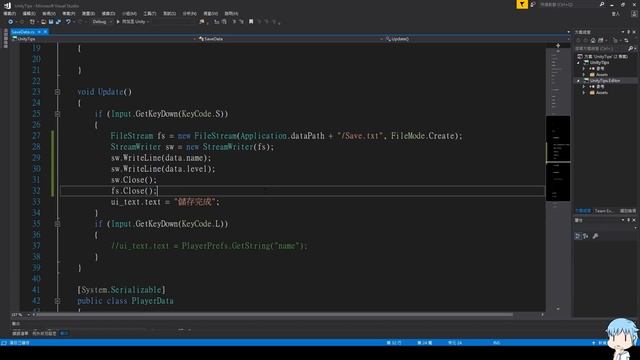Click the bookmark toggle toolbar icon
Viewport: 640px width, 360px height.
pos(251,22)
